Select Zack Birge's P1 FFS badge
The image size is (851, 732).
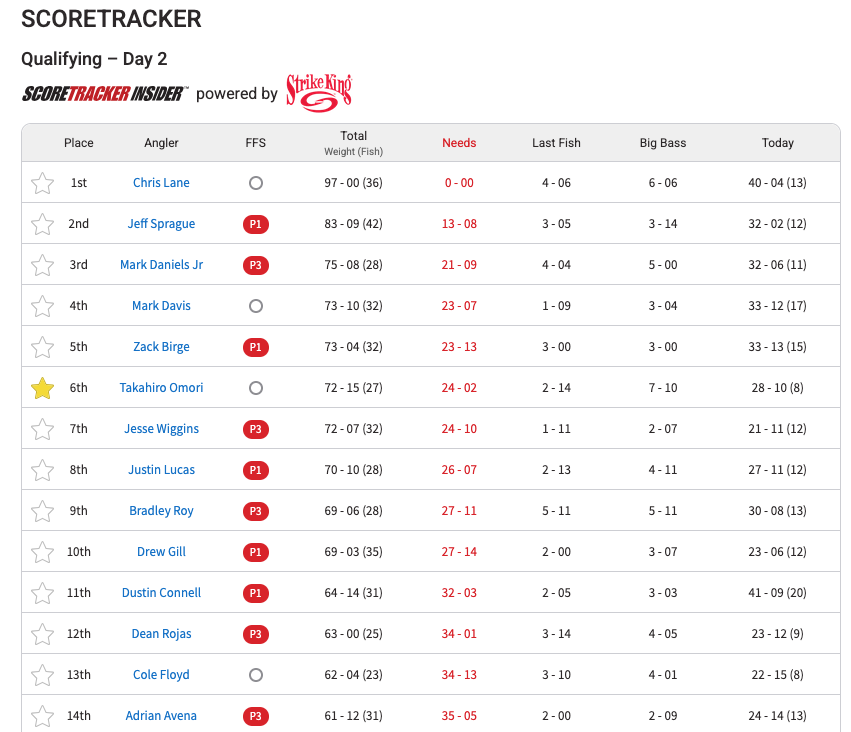pyautogui.click(x=256, y=347)
